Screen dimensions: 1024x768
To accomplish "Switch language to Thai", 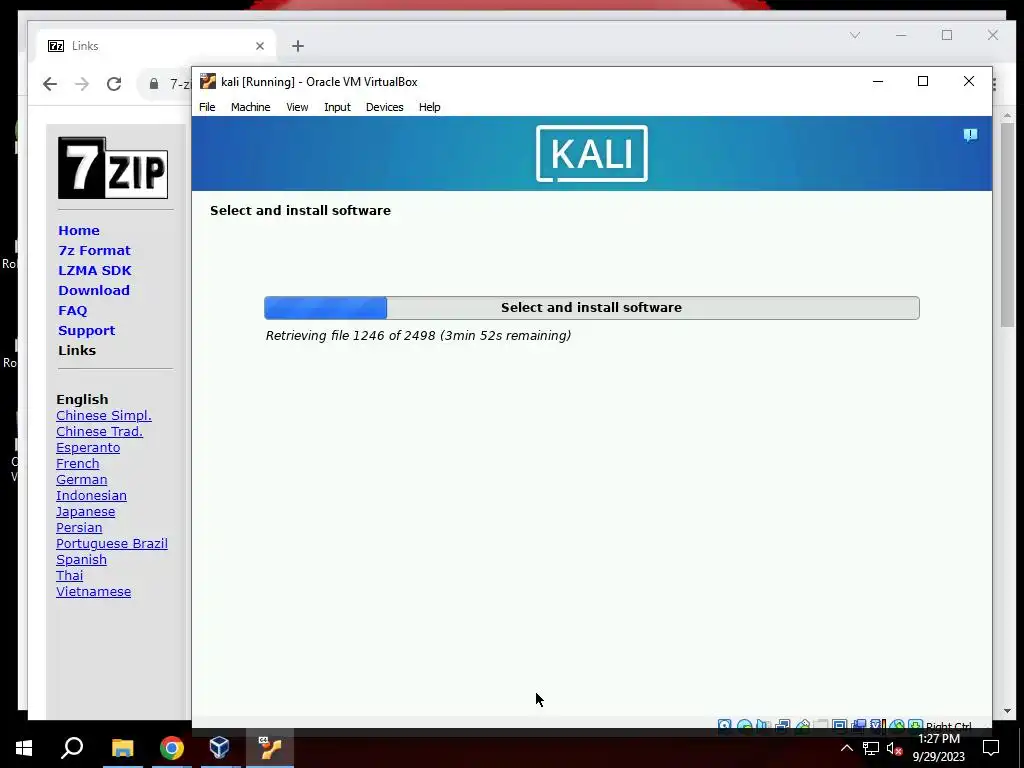I will [69, 575].
